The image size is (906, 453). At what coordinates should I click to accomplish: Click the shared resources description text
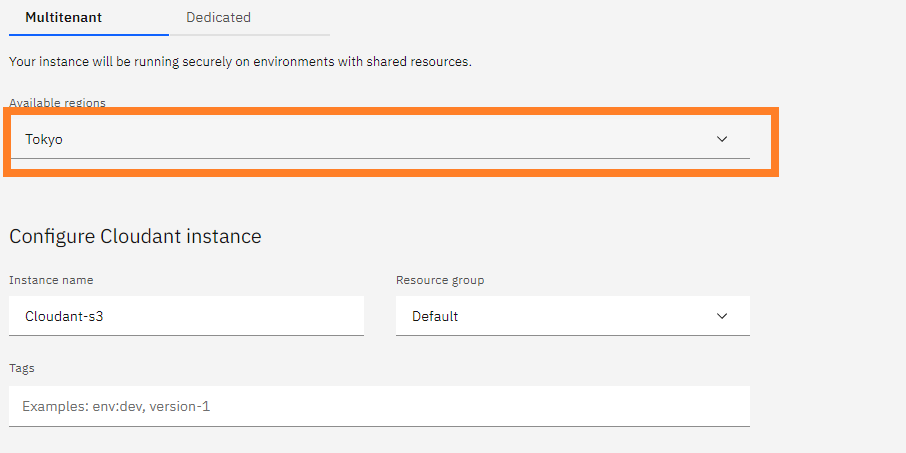(x=240, y=62)
